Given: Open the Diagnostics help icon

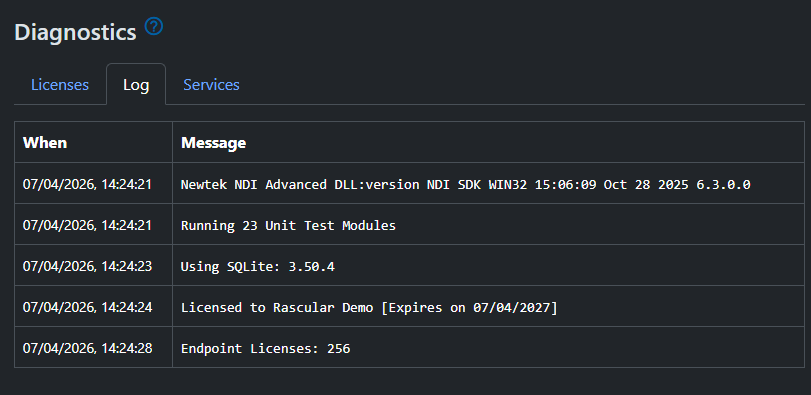Looking at the screenshot, I should click(154, 26).
